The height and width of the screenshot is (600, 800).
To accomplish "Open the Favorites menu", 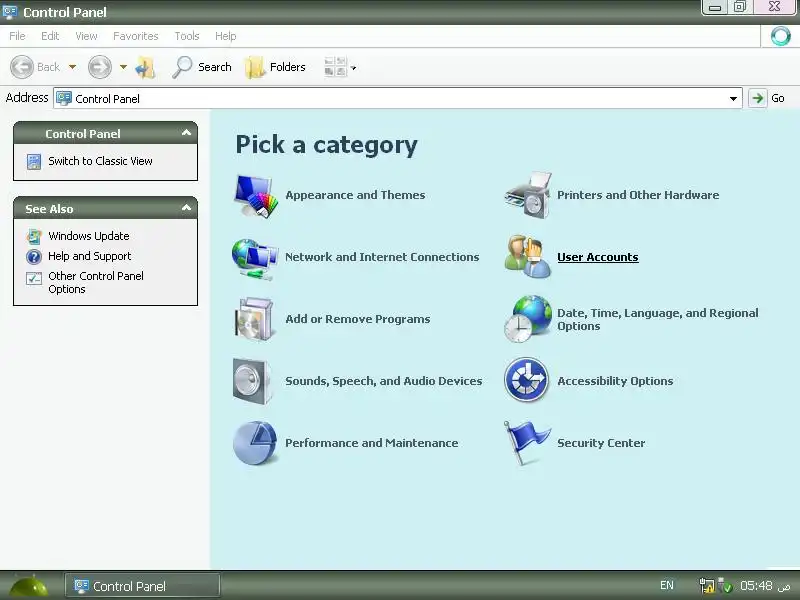I will coord(136,36).
